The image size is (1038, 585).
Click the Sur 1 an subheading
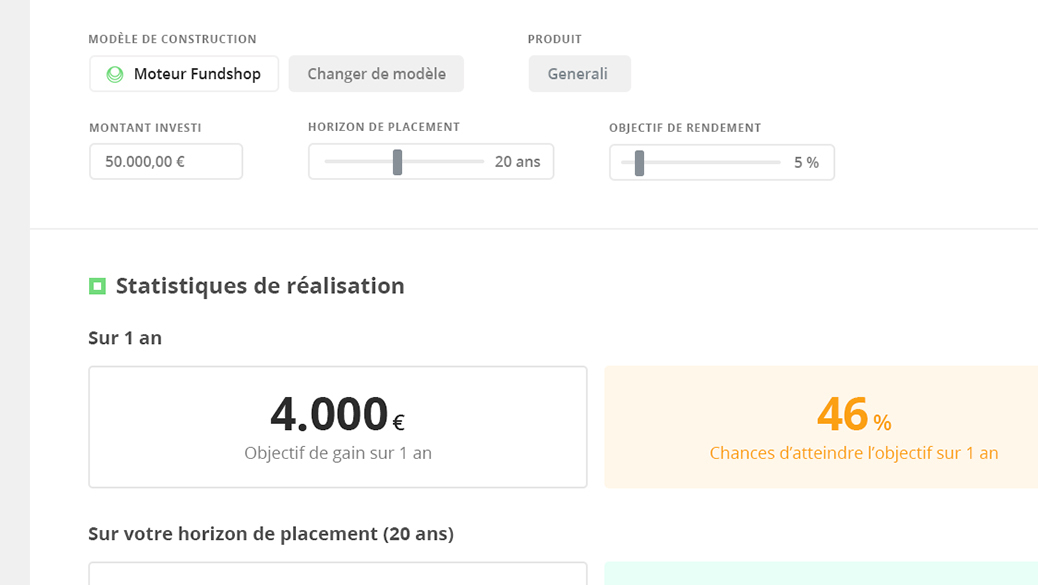[125, 338]
